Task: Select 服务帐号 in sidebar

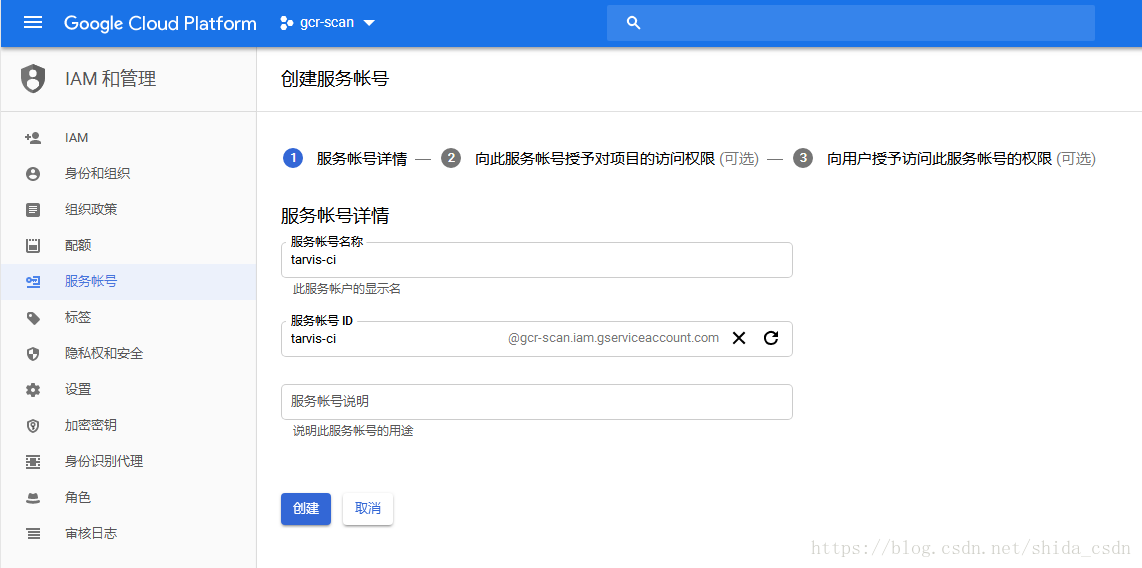Action: (x=128, y=282)
